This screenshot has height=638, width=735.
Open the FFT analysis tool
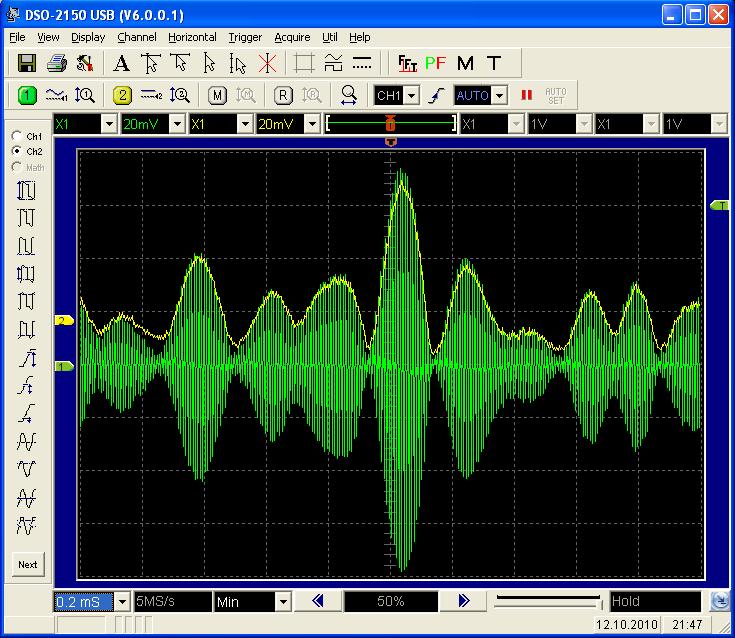click(x=407, y=63)
